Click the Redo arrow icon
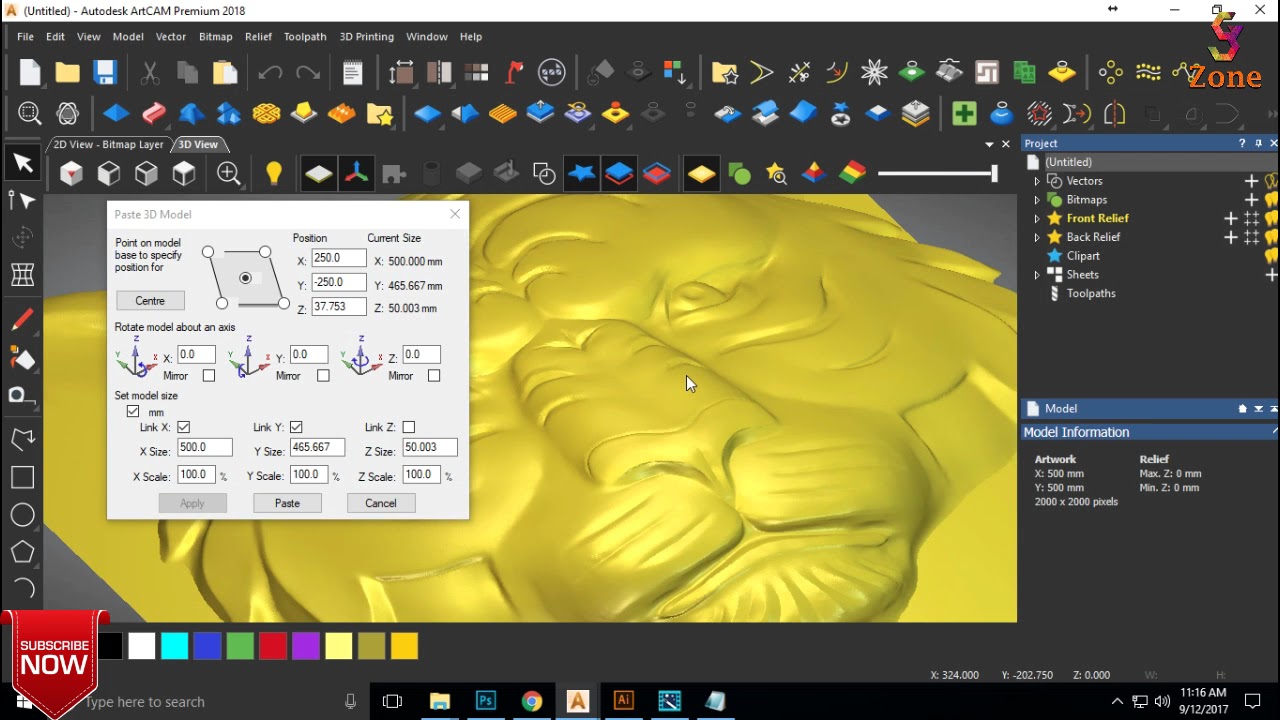The image size is (1280, 720). coord(308,72)
